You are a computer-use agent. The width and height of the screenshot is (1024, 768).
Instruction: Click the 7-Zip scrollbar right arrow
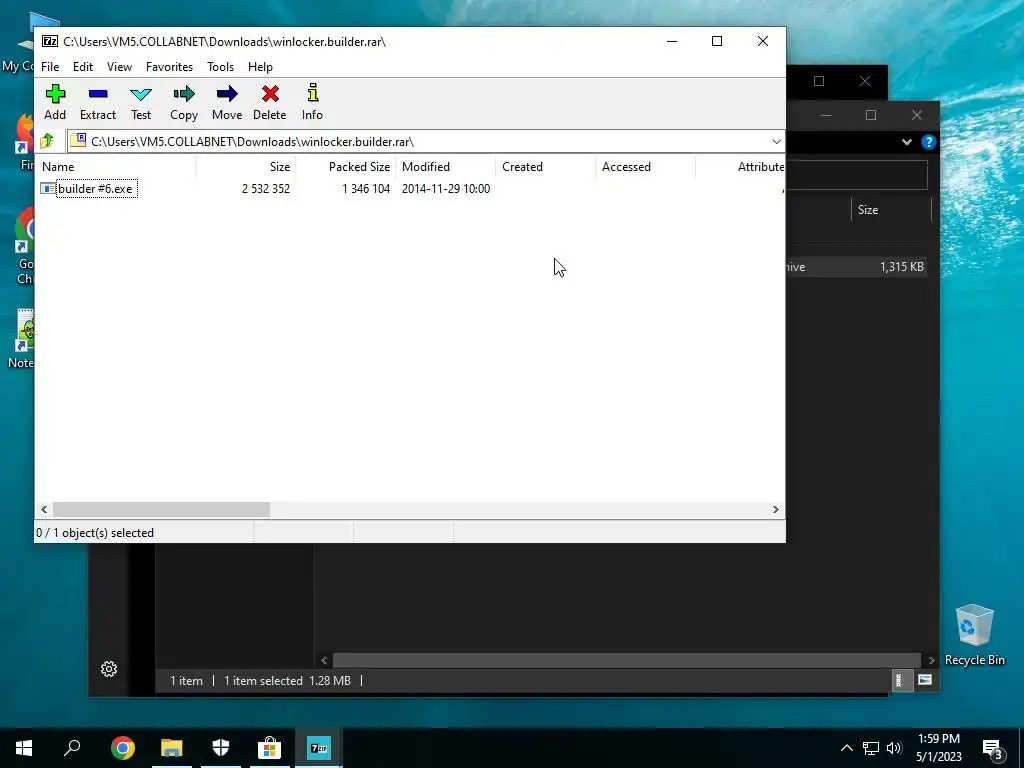776,509
